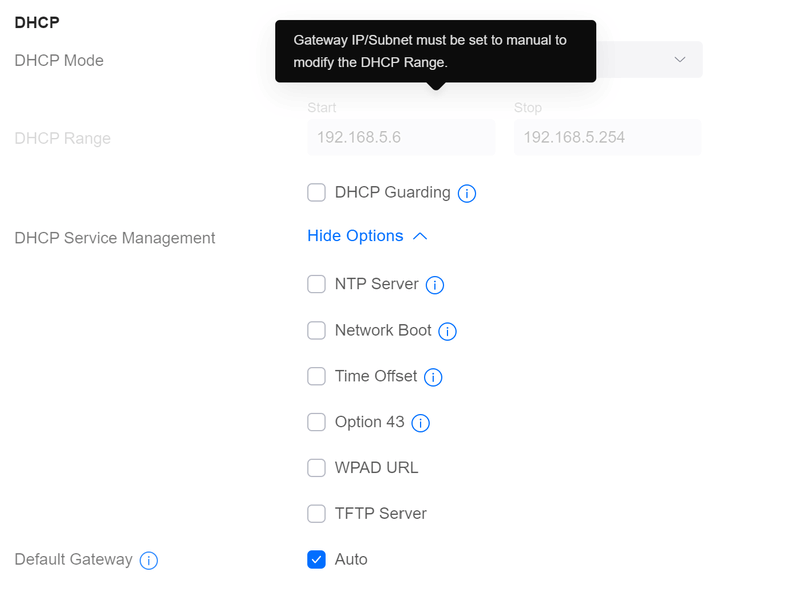This screenshot has width=800, height=591.
Task: Uncheck the Auto default gateway checkbox
Action: [317, 559]
